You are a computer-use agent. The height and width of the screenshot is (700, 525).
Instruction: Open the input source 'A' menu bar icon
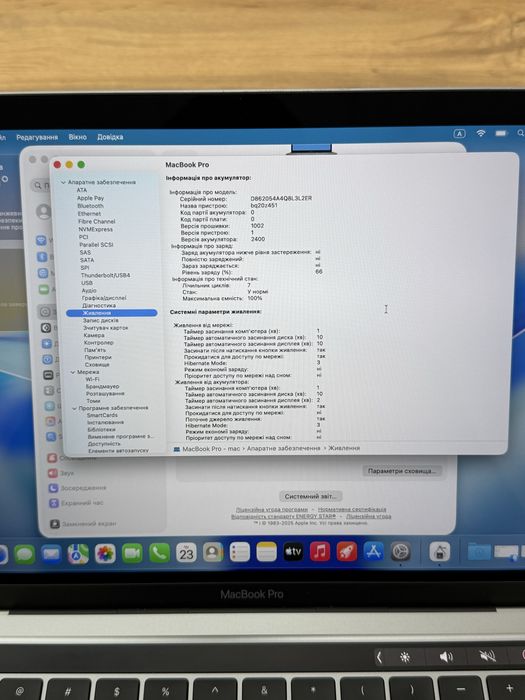click(x=459, y=133)
